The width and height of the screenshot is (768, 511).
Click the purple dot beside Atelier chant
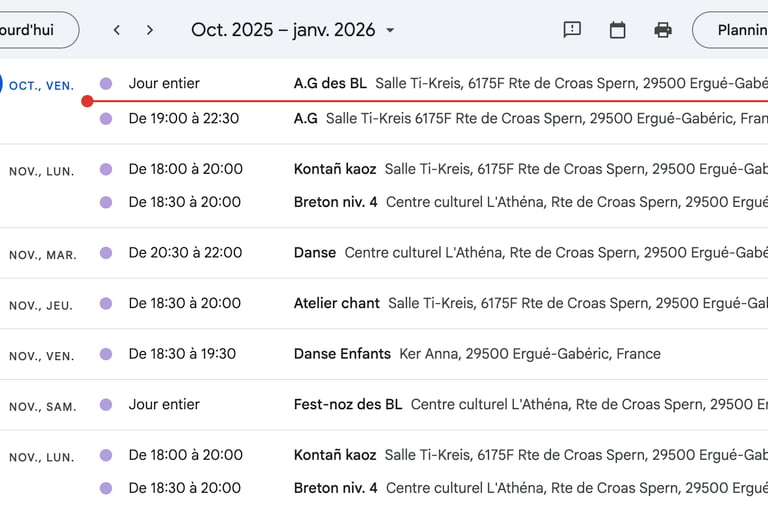[106, 303]
